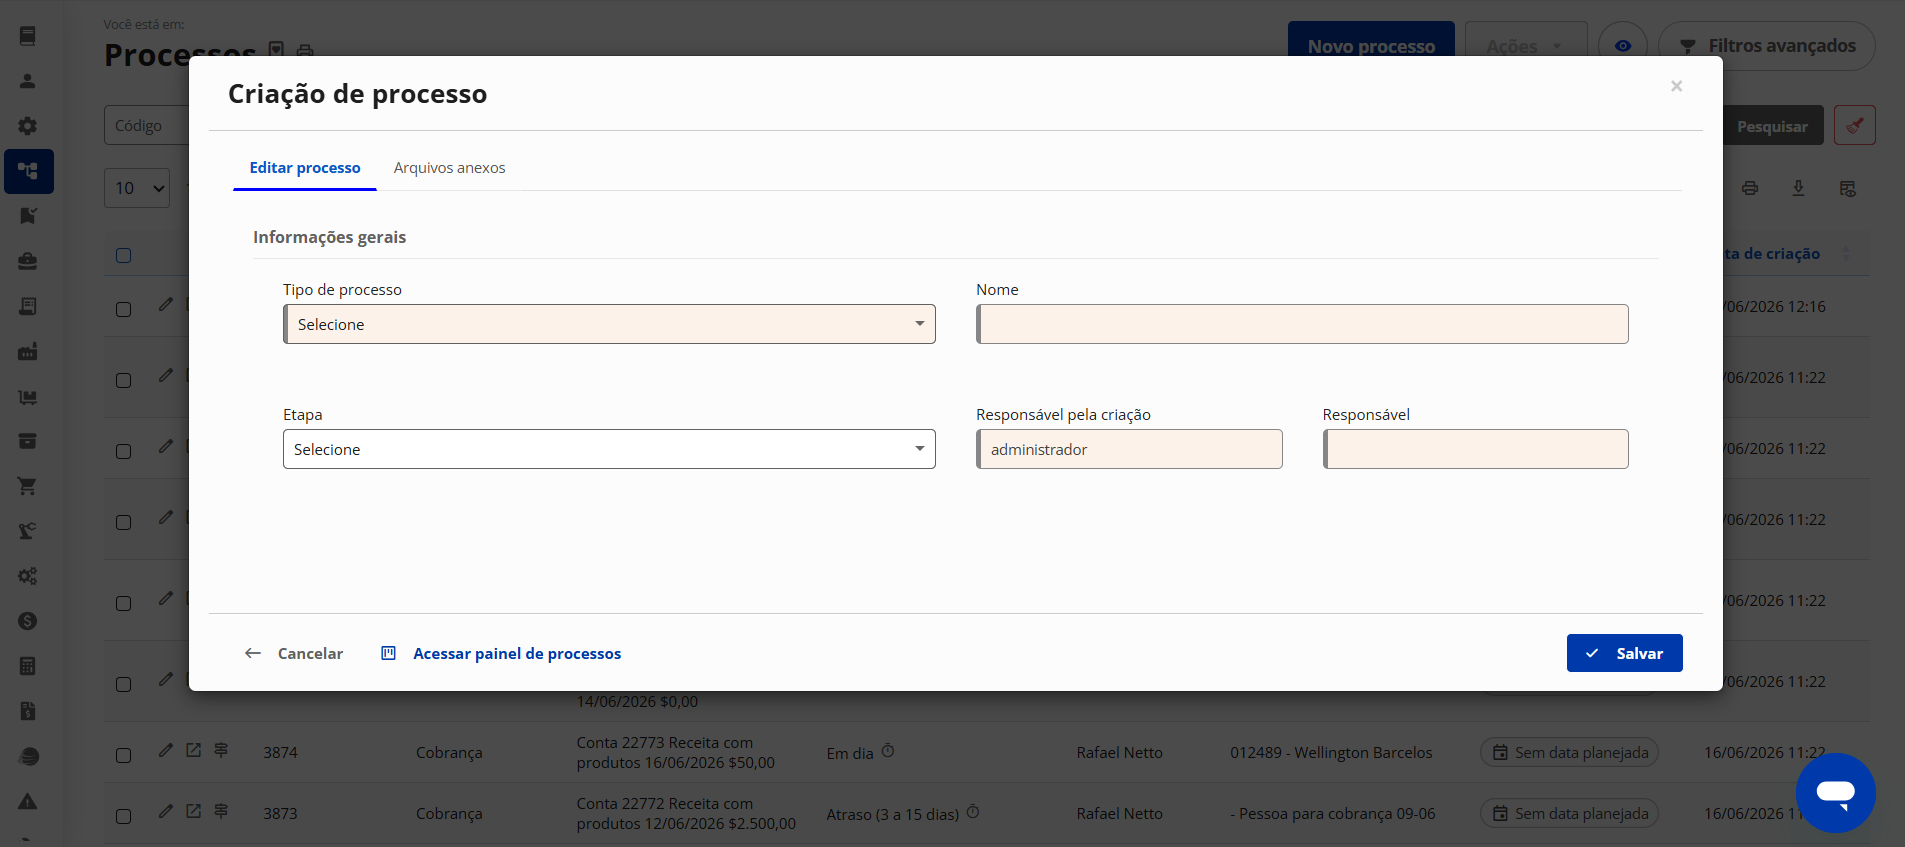Click the chat support bubble icon

pyautogui.click(x=1835, y=793)
